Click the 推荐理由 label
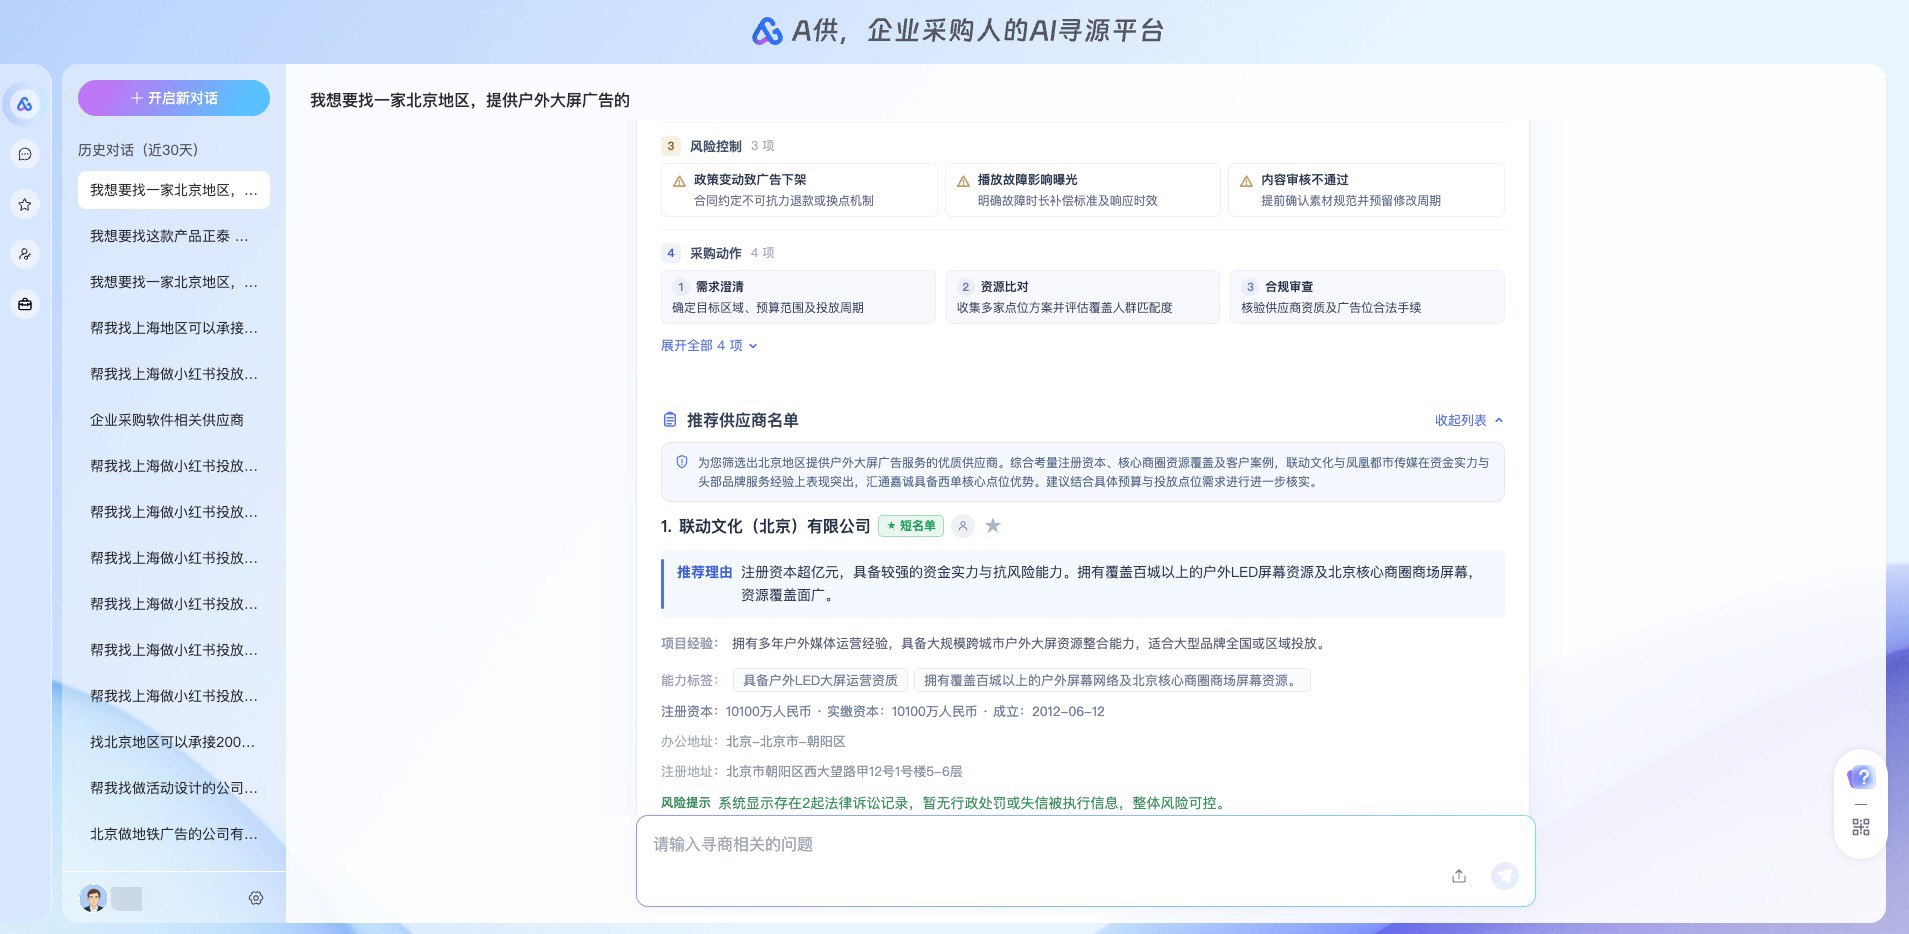This screenshot has height=934, width=1909. (x=705, y=572)
